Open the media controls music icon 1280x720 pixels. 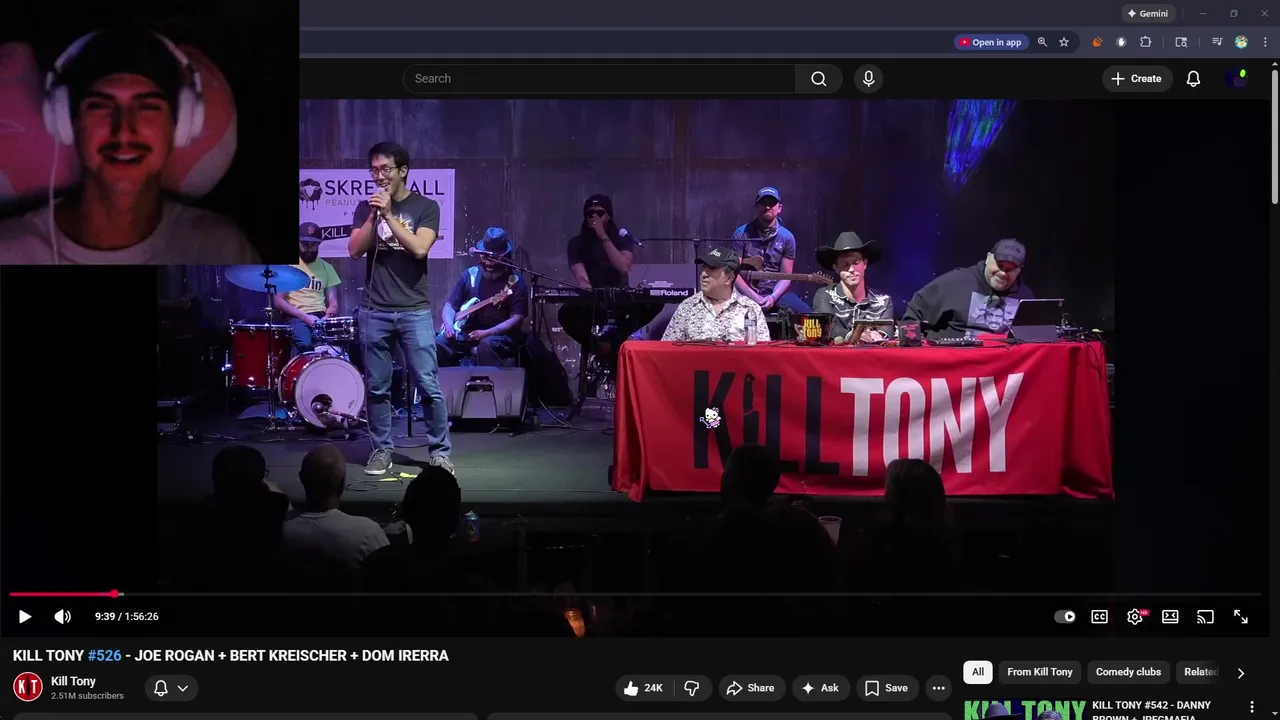click(1217, 42)
